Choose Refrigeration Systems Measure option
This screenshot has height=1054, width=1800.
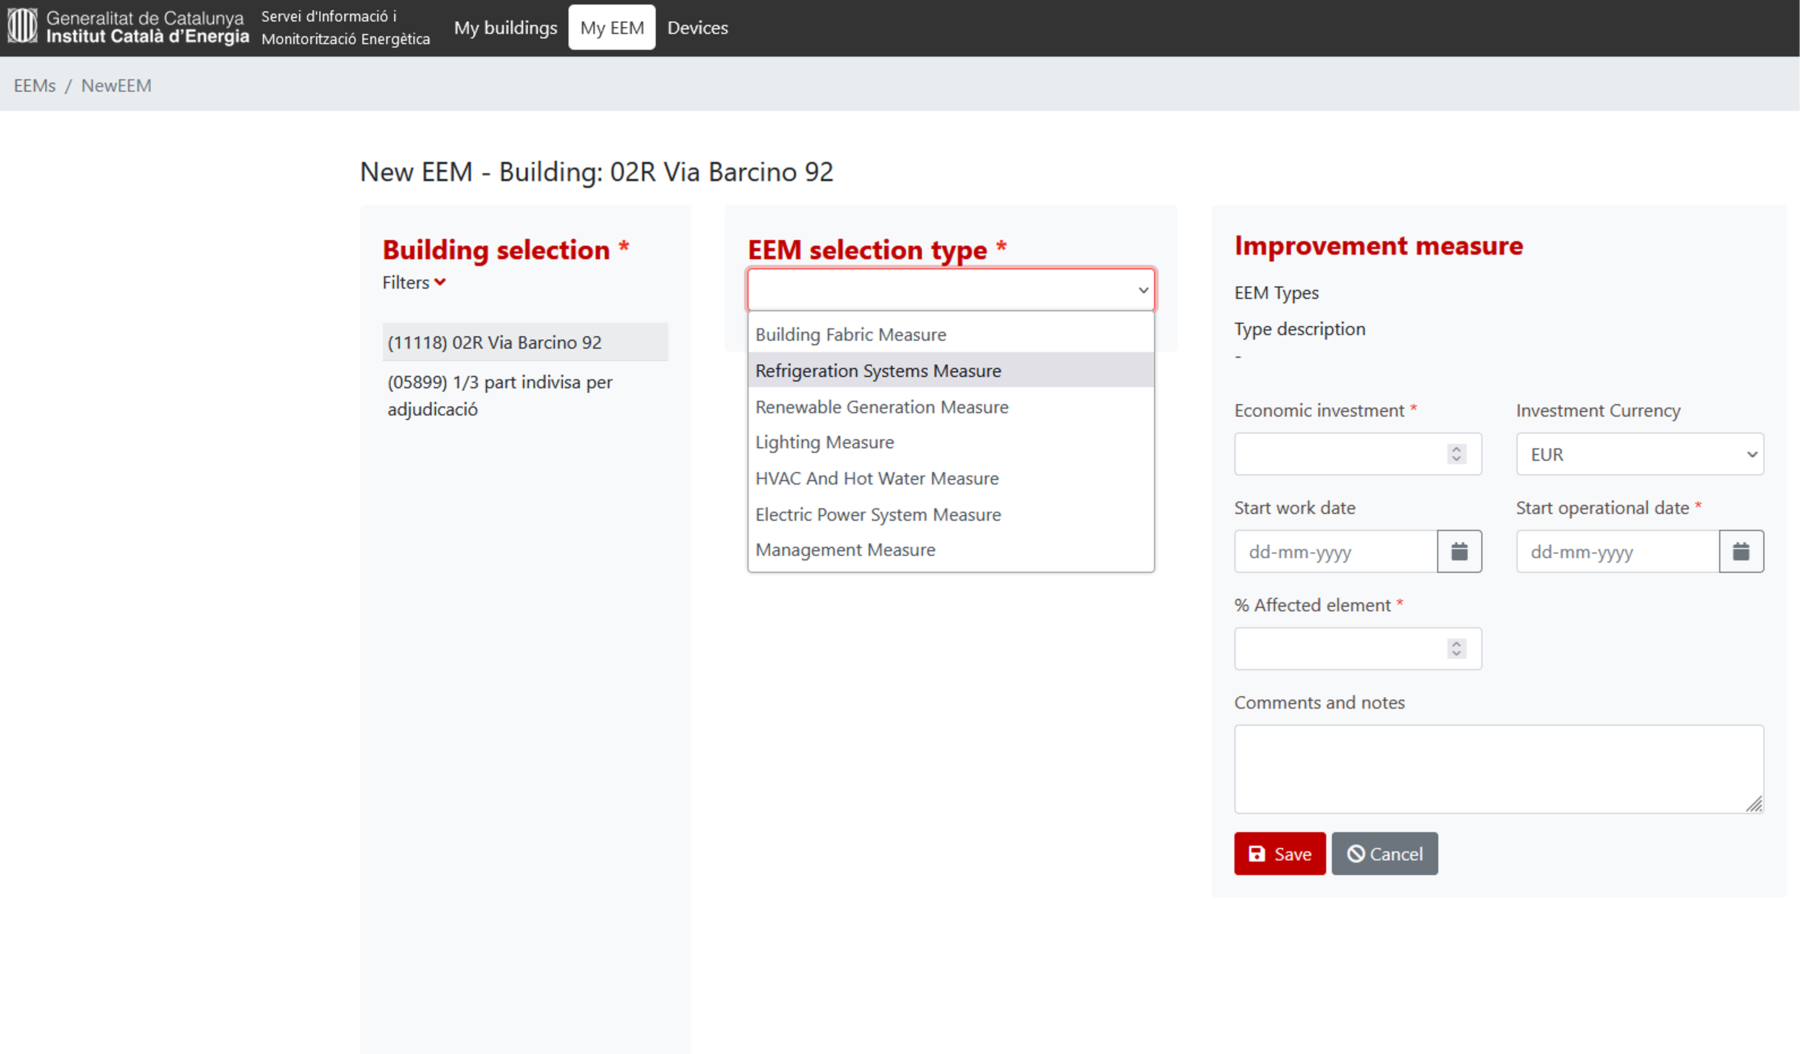click(951, 370)
